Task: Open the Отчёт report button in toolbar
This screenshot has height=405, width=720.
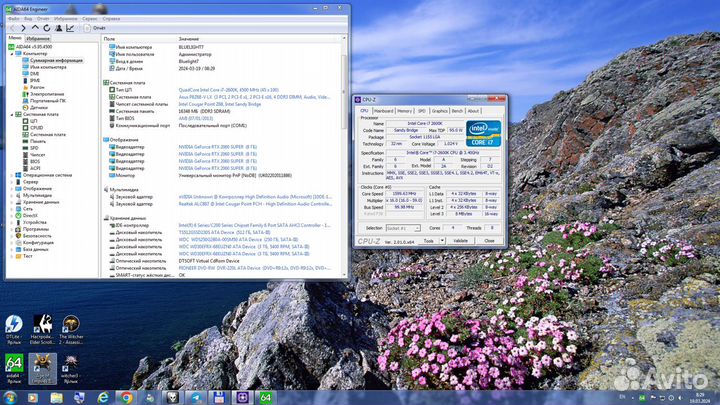Action: pos(95,28)
